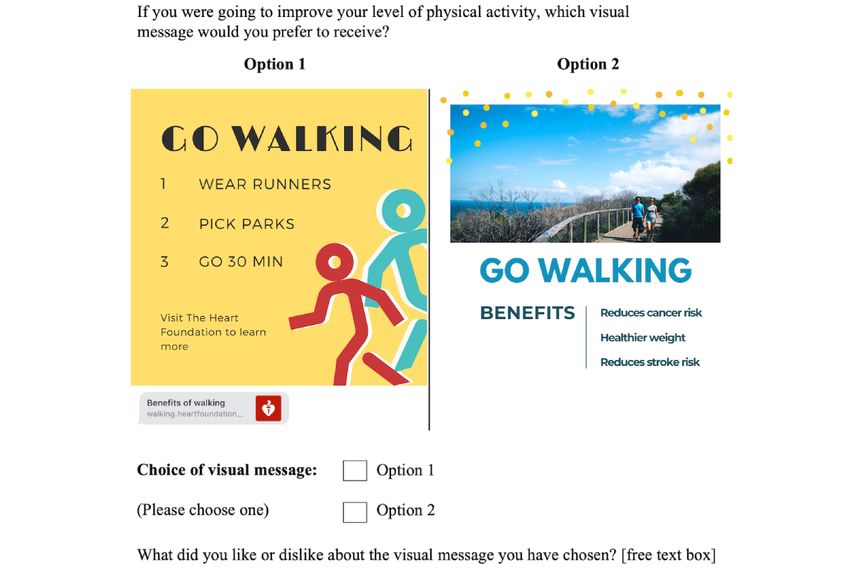This screenshot has width=850, height=569.
Task: Select the coastal walking photo
Action: [x=585, y=173]
